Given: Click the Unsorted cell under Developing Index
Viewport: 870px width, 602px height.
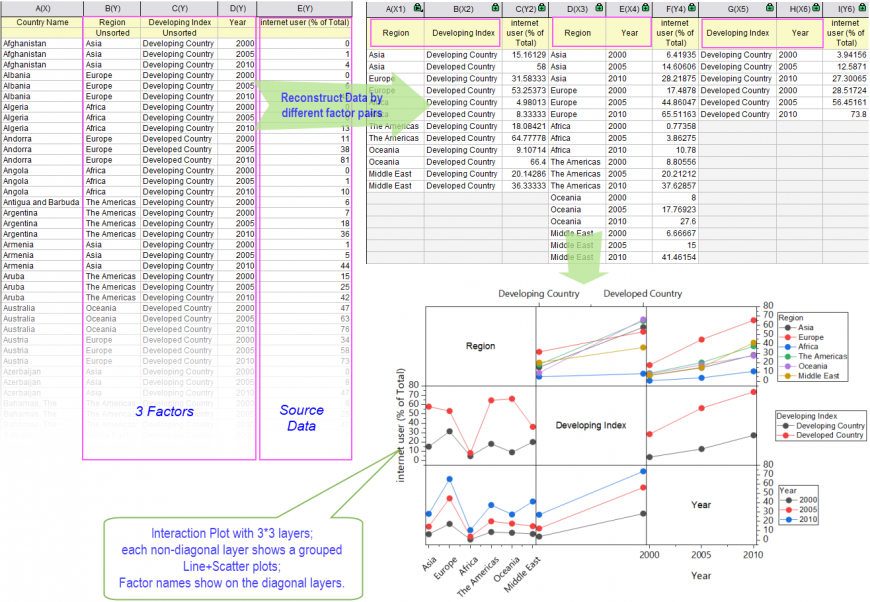Looking at the screenshot, I should pyautogui.click(x=179, y=33).
